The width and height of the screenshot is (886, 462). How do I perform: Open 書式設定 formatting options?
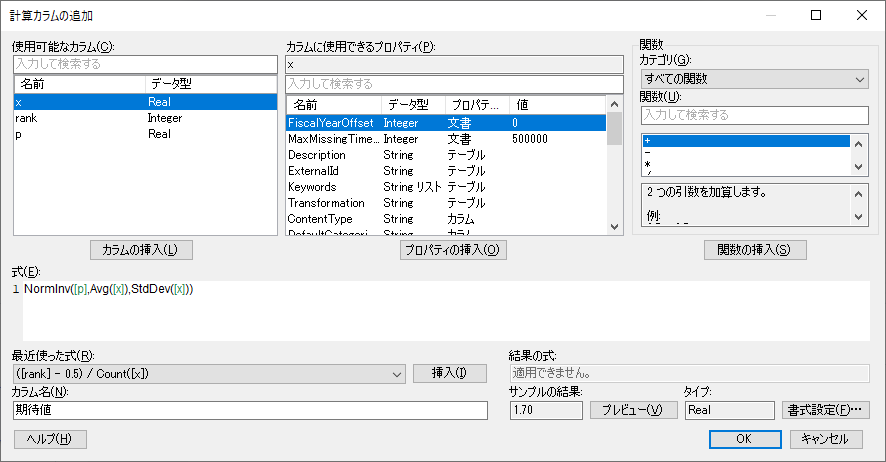(826, 410)
